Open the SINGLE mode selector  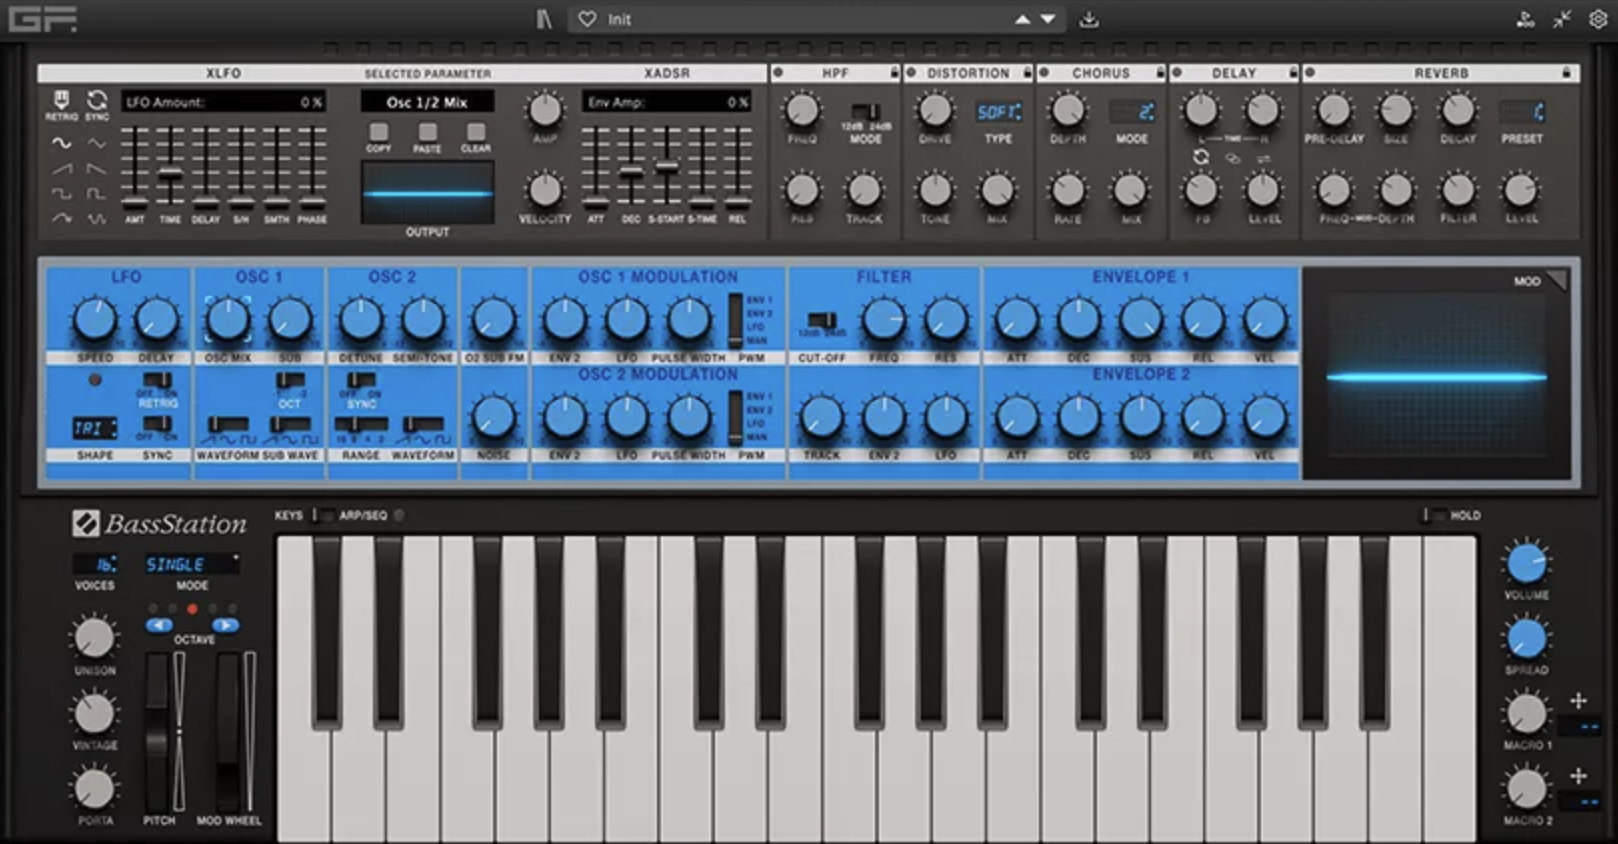[192, 564]
